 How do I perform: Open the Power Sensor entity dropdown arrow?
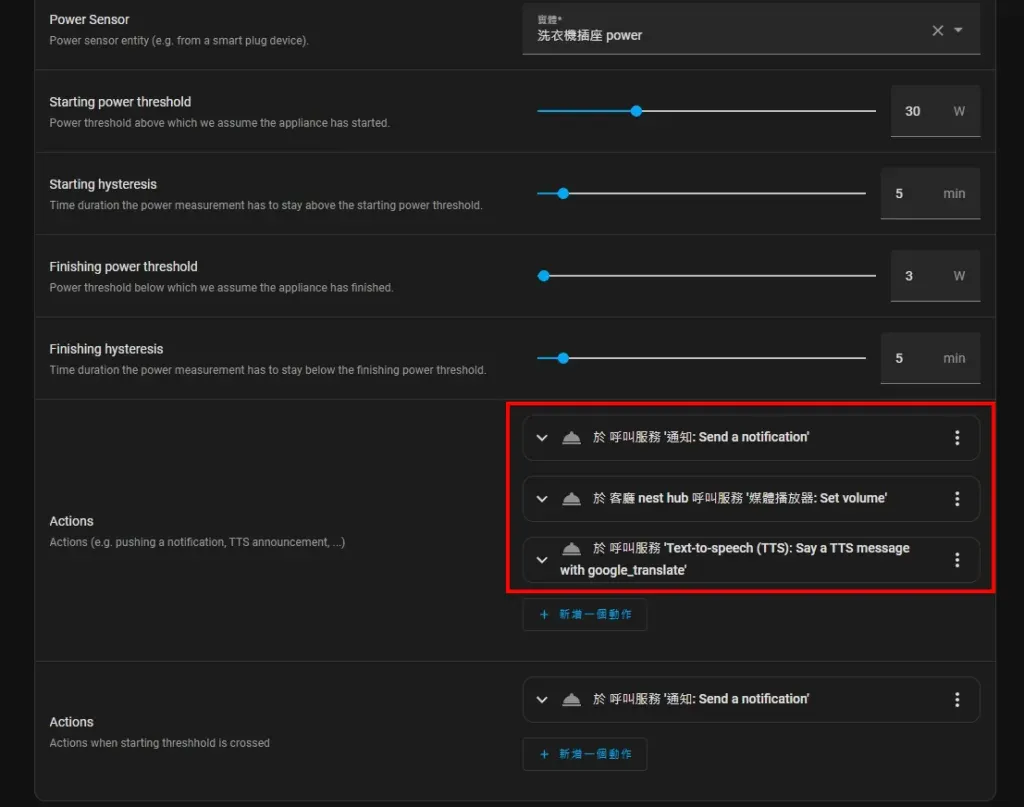[x=959, y=31]
